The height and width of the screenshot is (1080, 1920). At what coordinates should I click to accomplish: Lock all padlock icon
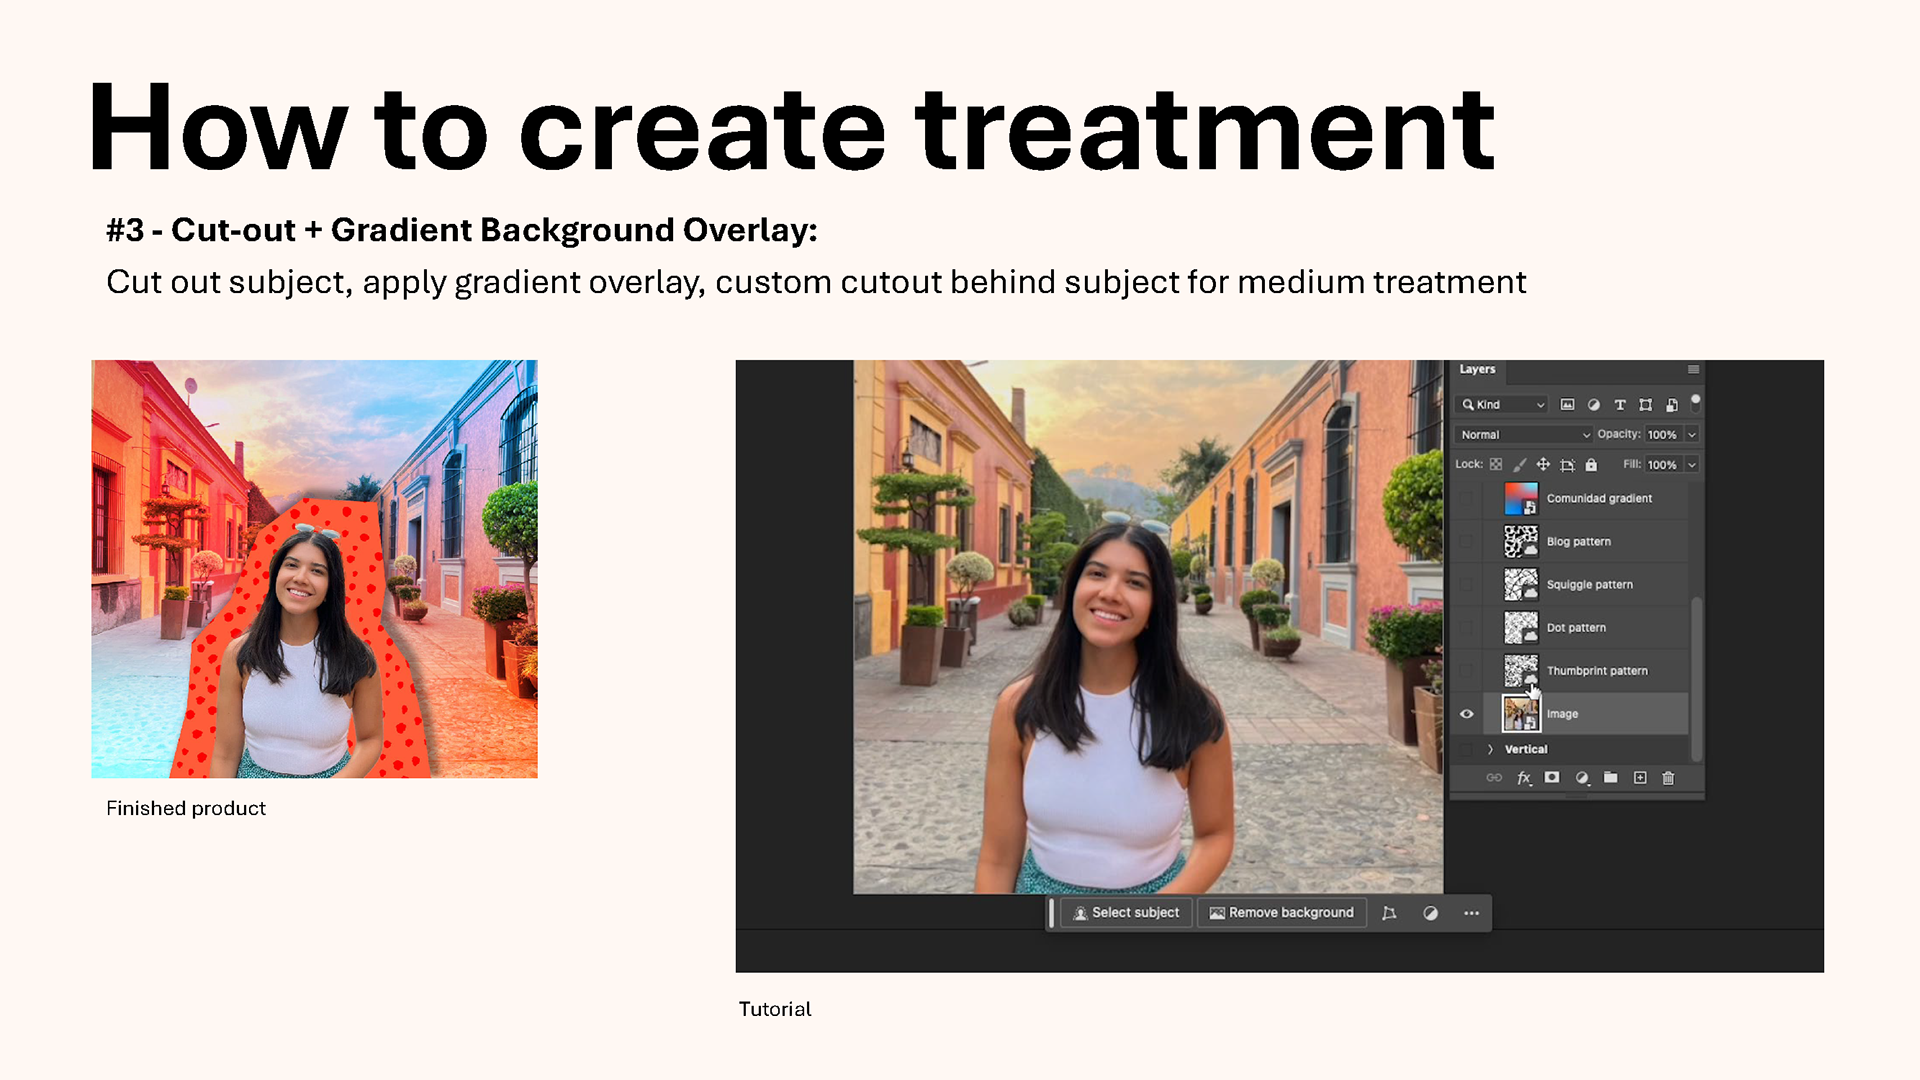pyautogui.click(x=1591, y=465)
